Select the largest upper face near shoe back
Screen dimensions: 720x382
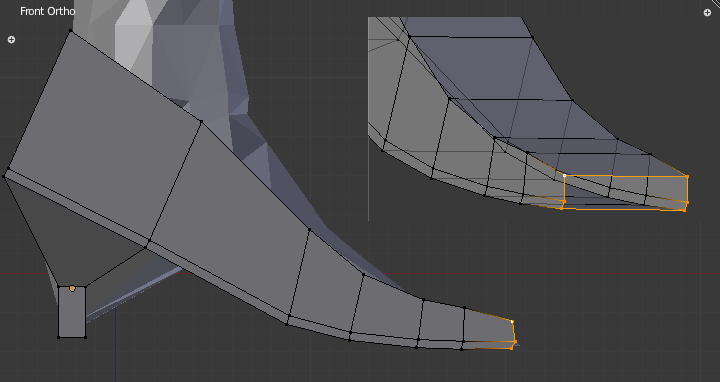(x=106, y=138)
